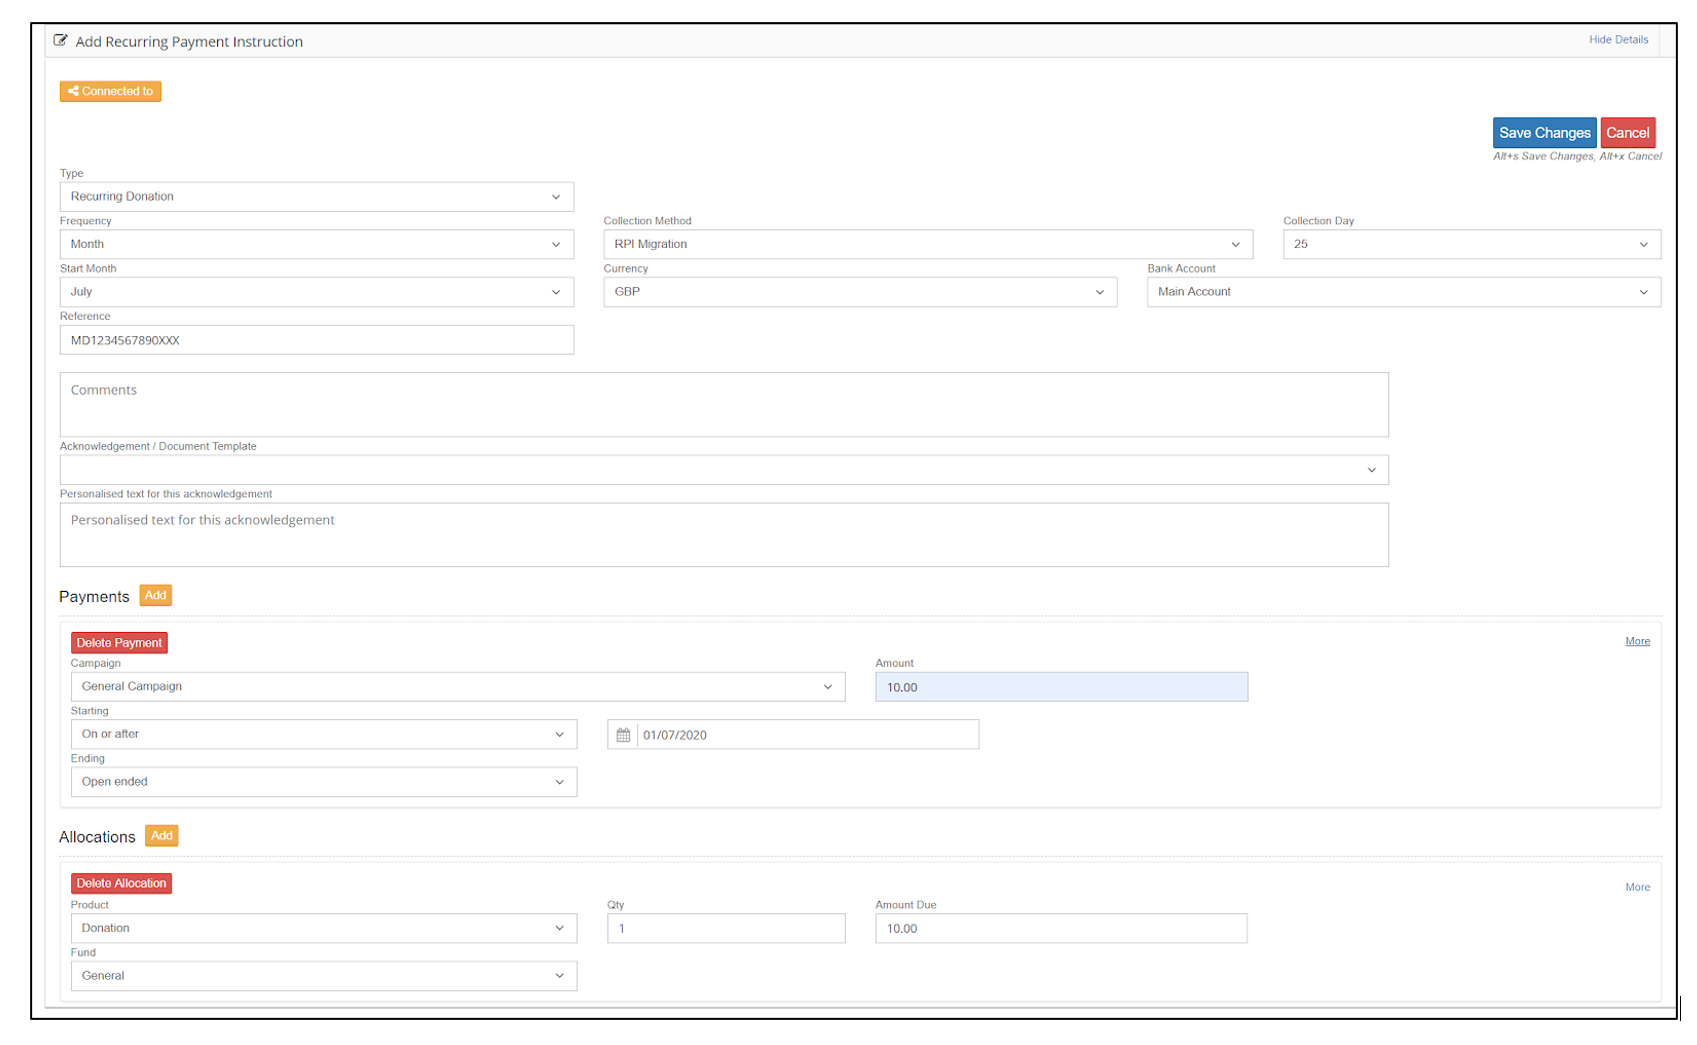This screenshot has height=1045, width=1697.
Task: Click the Allocations section heading
Action: 97,837
